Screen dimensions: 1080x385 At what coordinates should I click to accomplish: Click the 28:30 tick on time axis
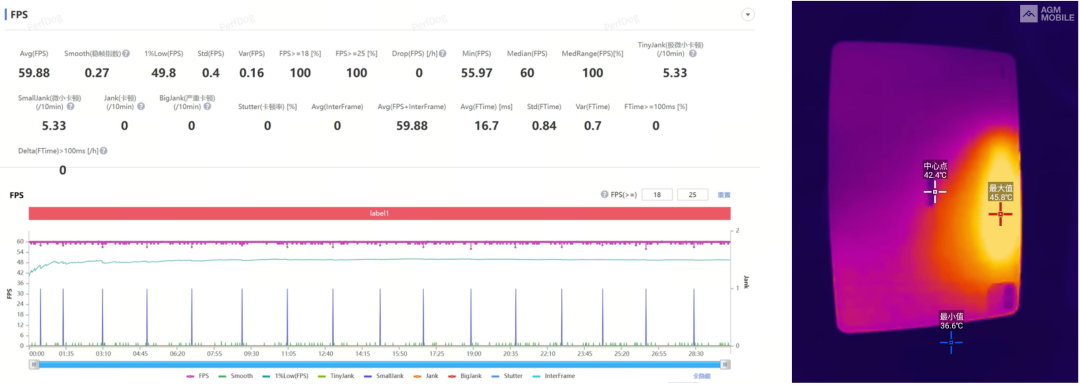[696, 353]
